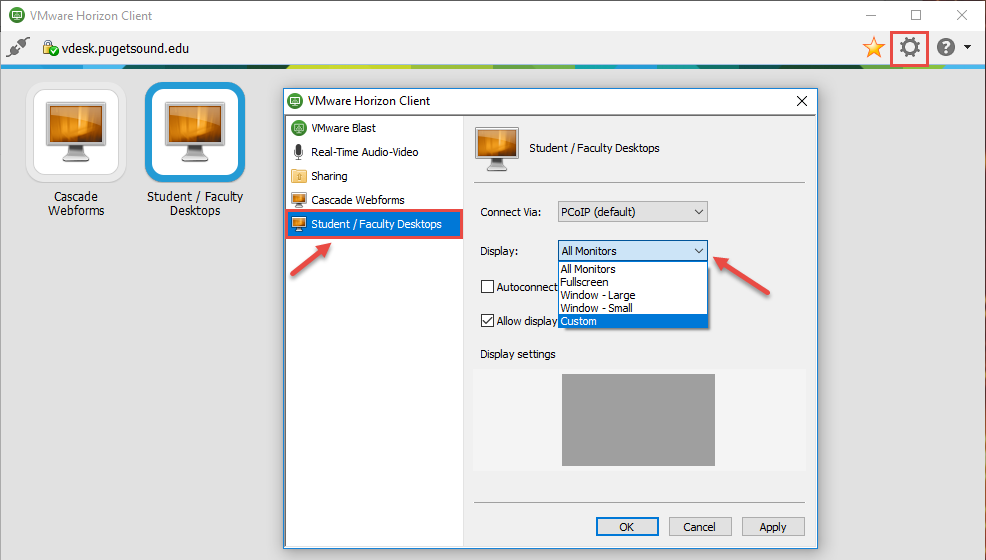Select the Cascade Webforms desktop thumbnail
The image size is (986, 560).
pyautogui.click(x=76, y=132)
